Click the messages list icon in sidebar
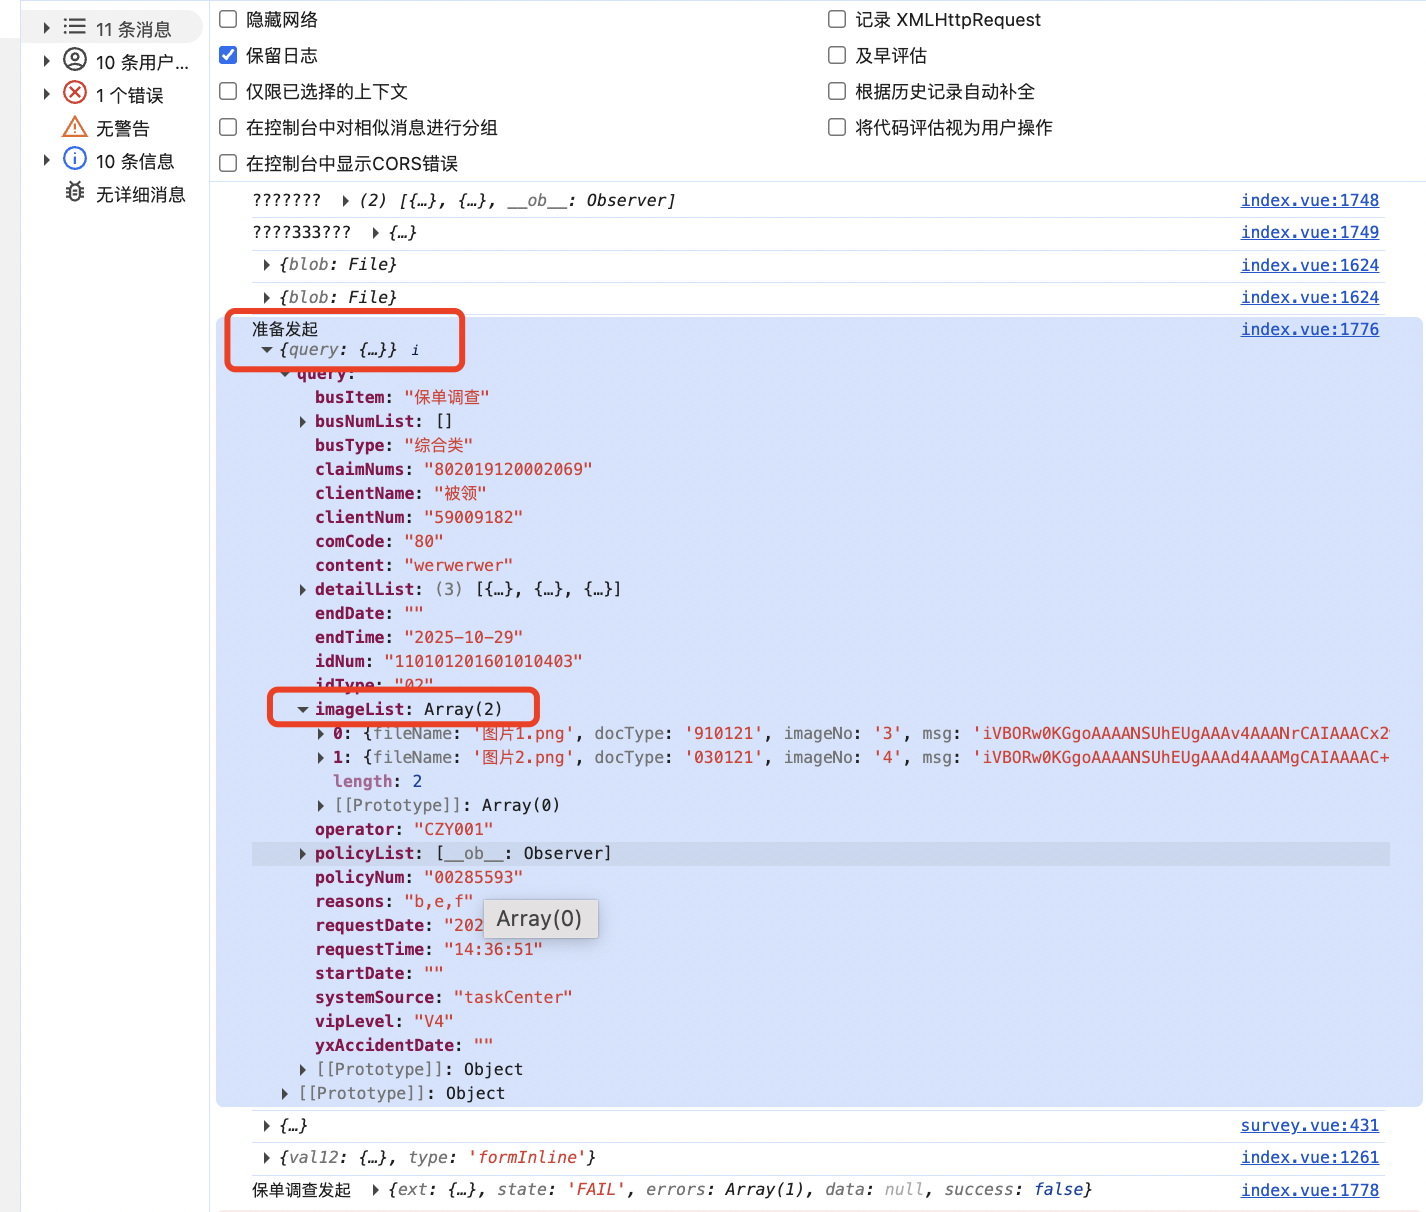The image size is (1426, 1212). [75, 27]
